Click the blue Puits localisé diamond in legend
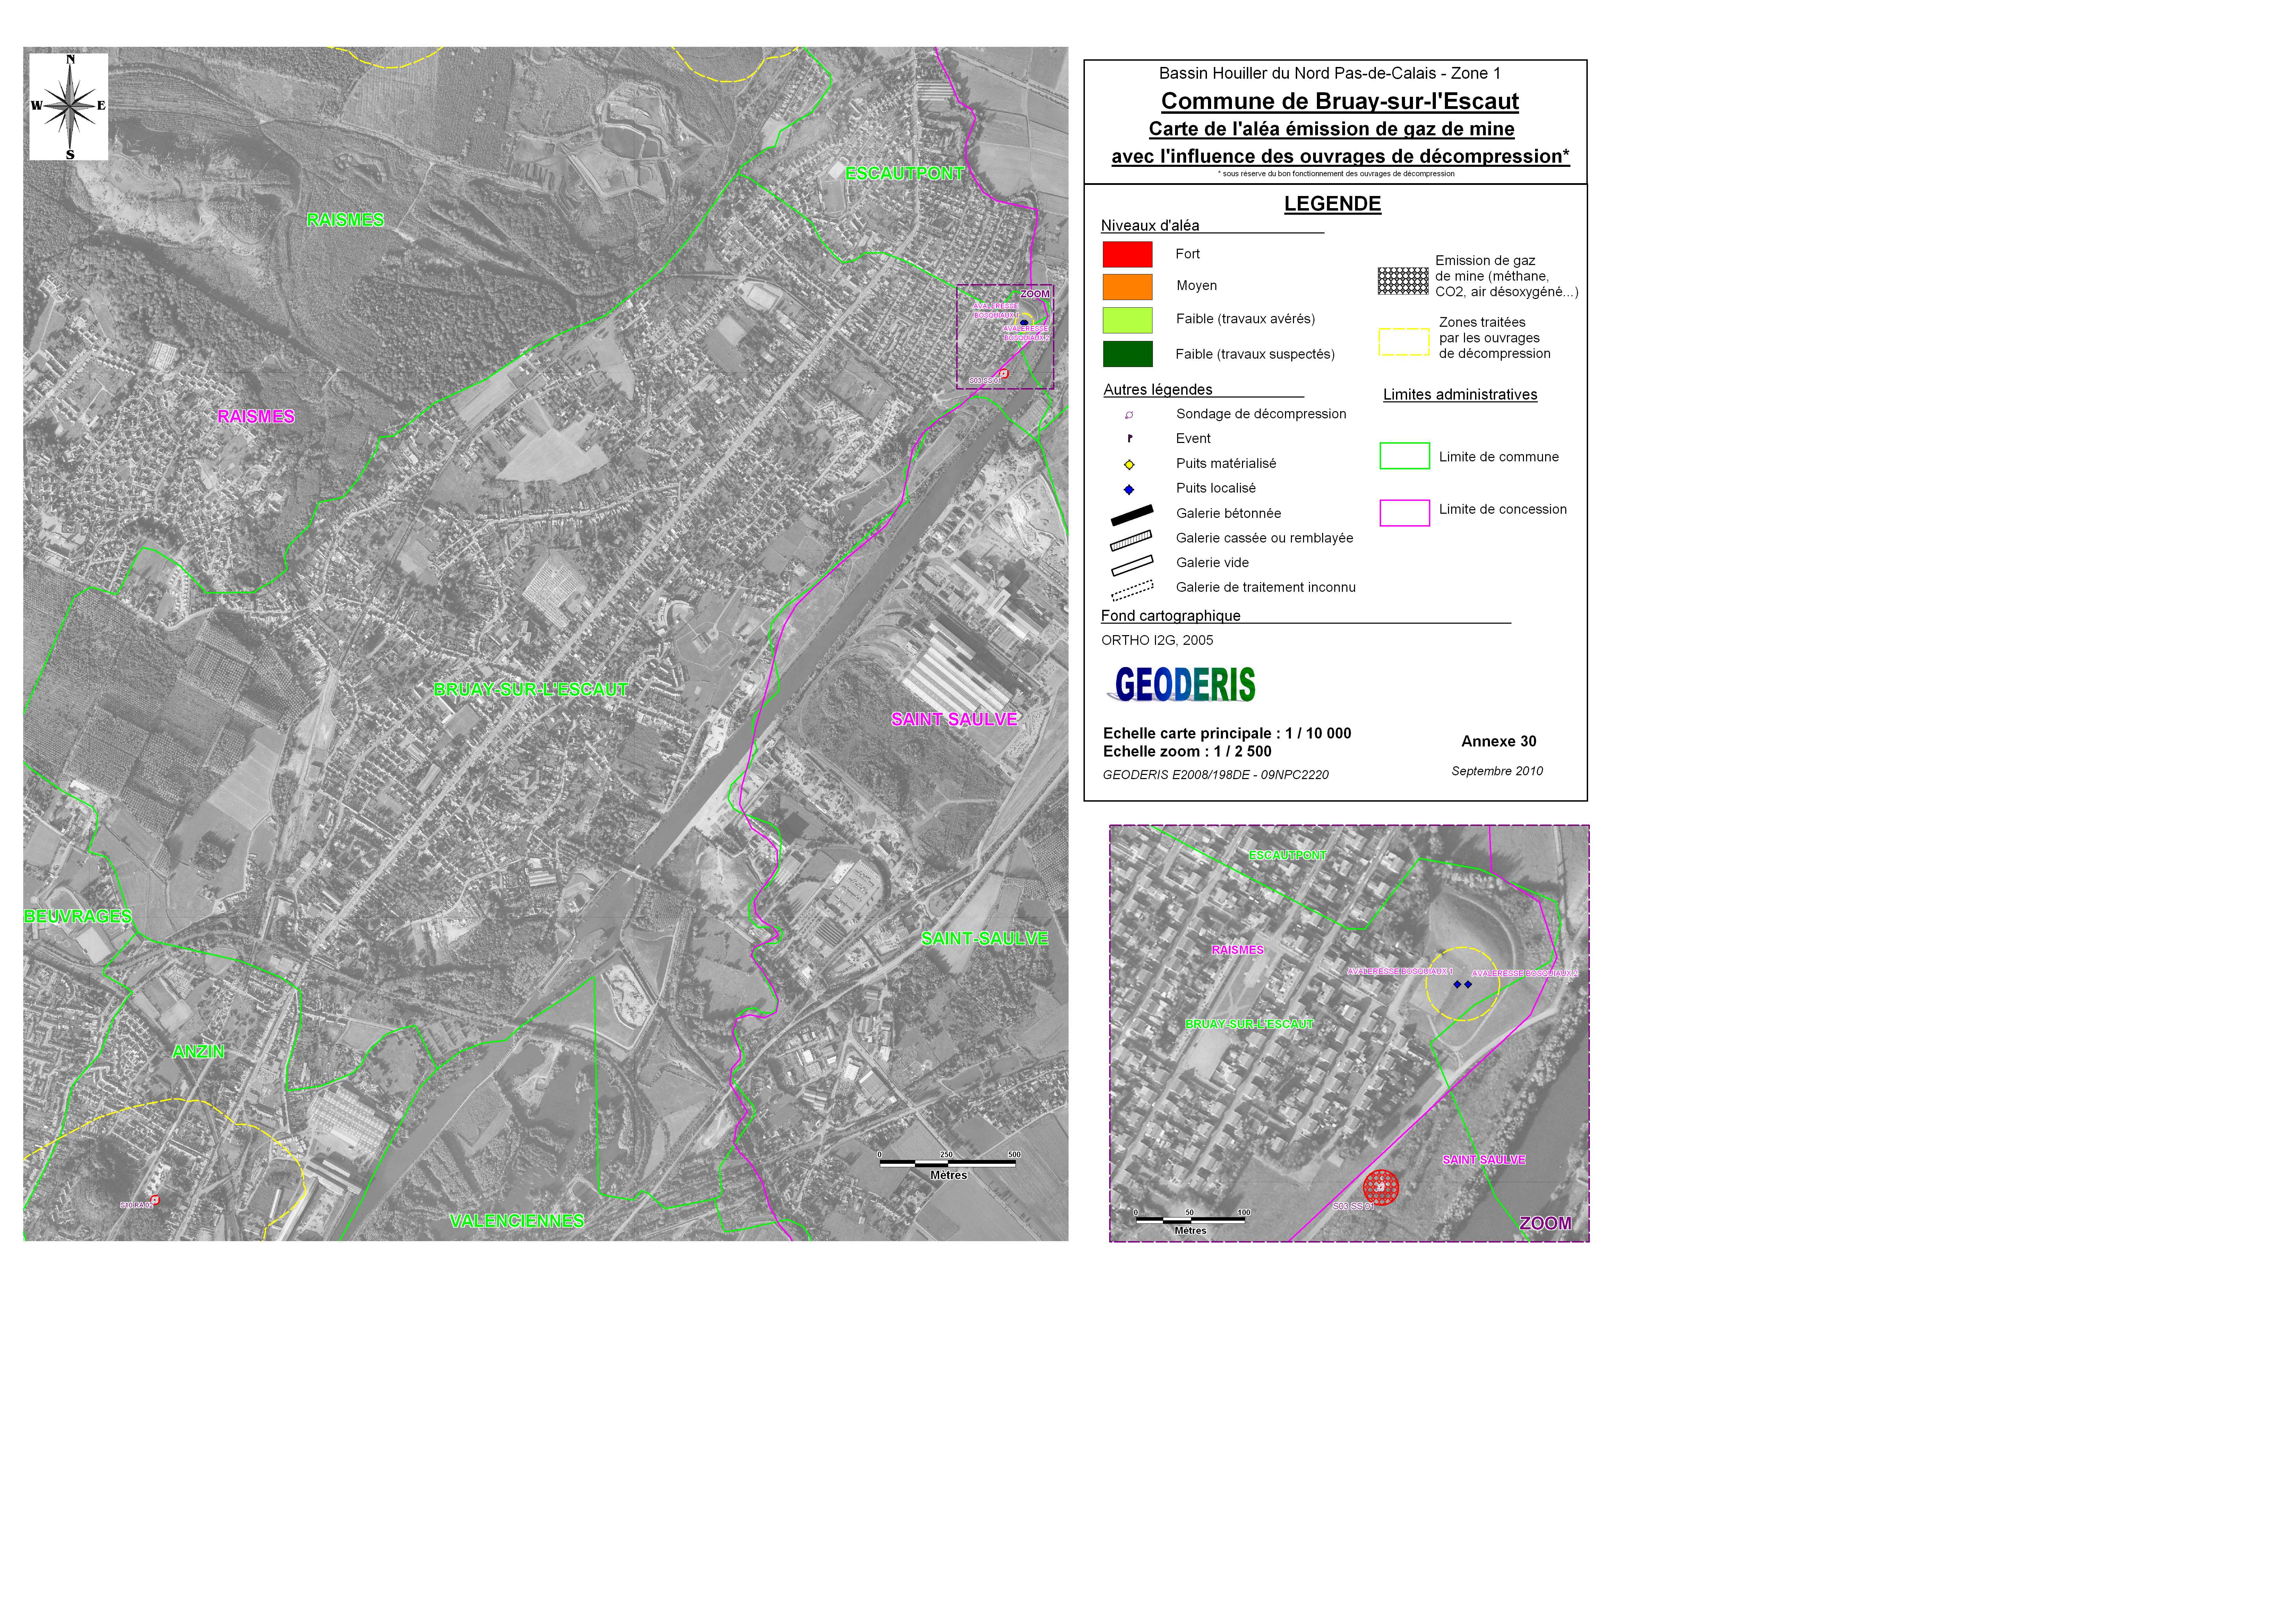Image resolution: width=2296 pixels, height=1622 pixels. pos(1129,490)
